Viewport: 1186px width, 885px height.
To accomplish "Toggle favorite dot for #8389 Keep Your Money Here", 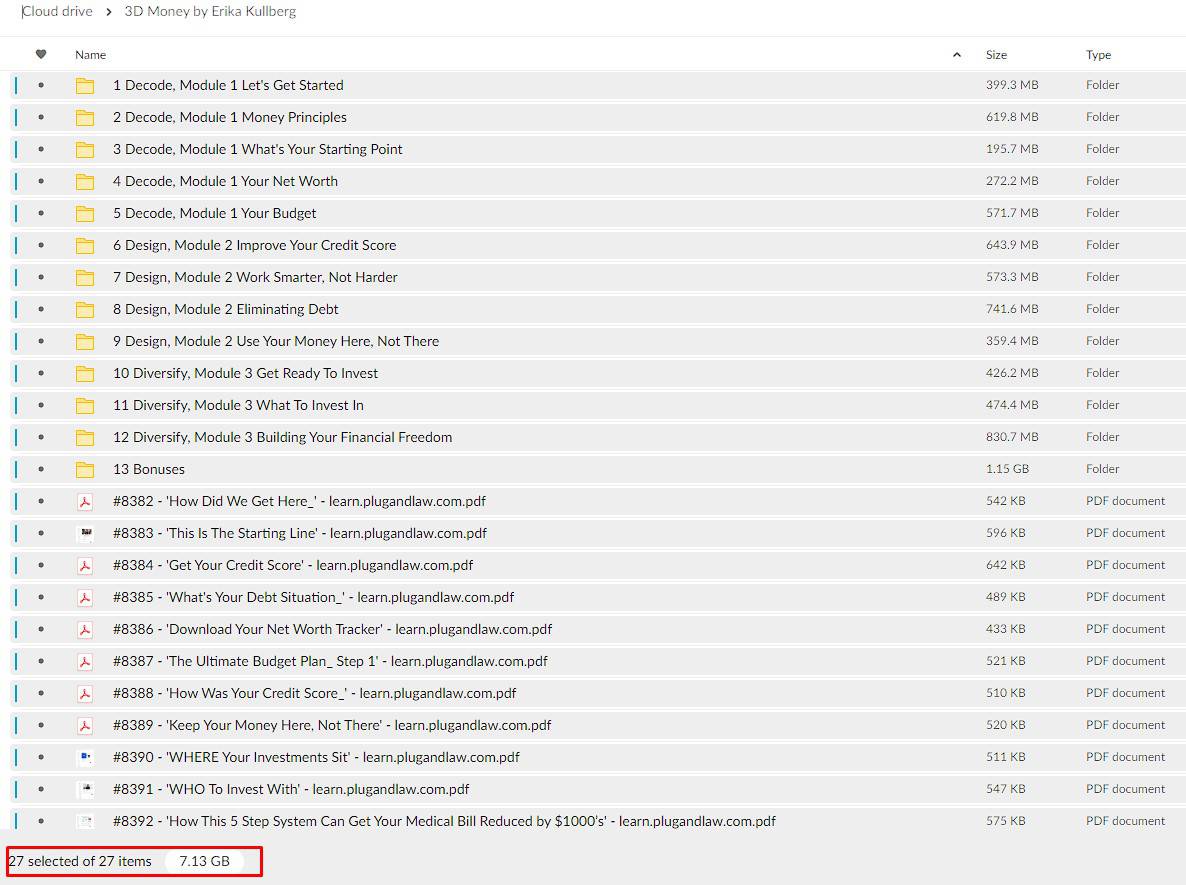I will coord(41,725).
